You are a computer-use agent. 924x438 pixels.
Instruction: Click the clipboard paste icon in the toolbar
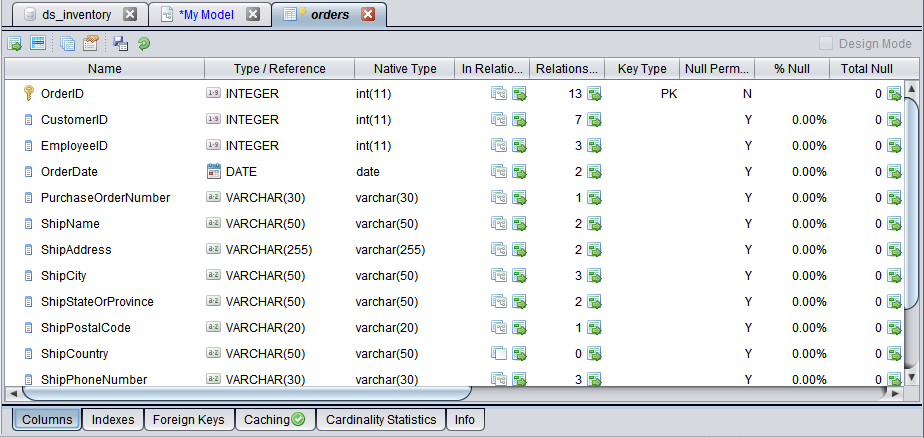click(x=91, y=43)
